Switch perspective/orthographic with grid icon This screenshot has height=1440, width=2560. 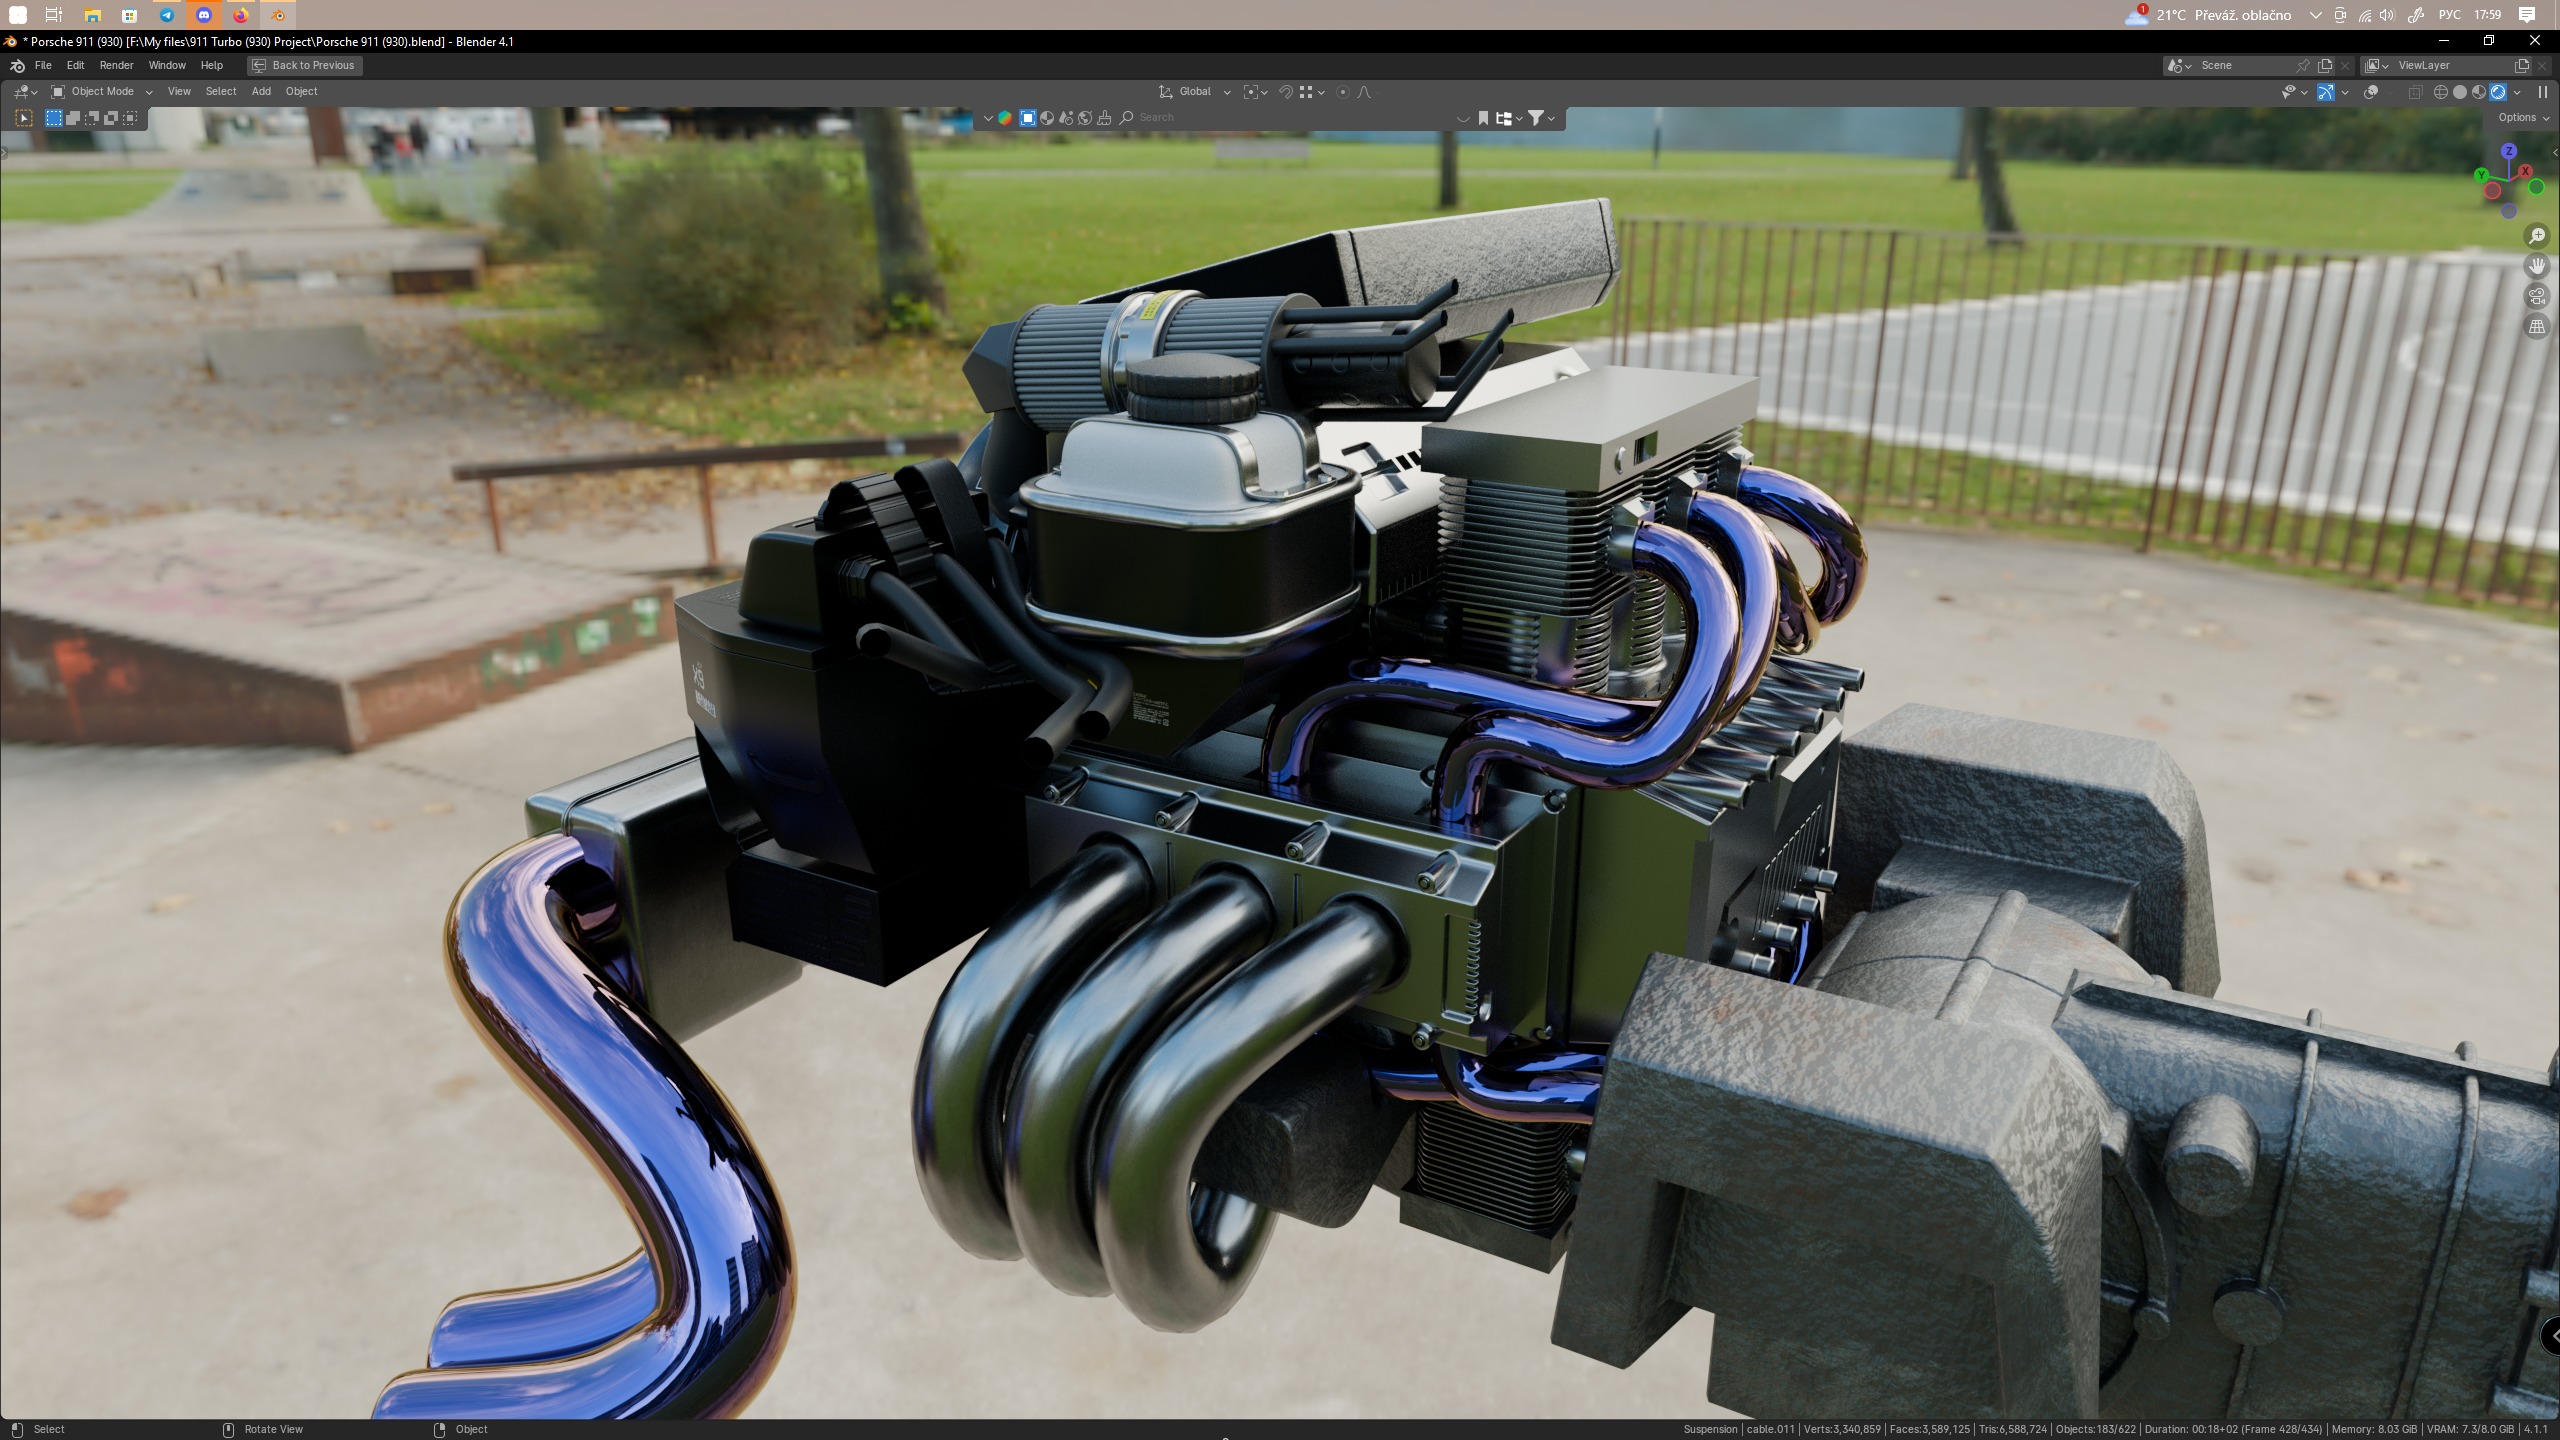[2537, 326]
